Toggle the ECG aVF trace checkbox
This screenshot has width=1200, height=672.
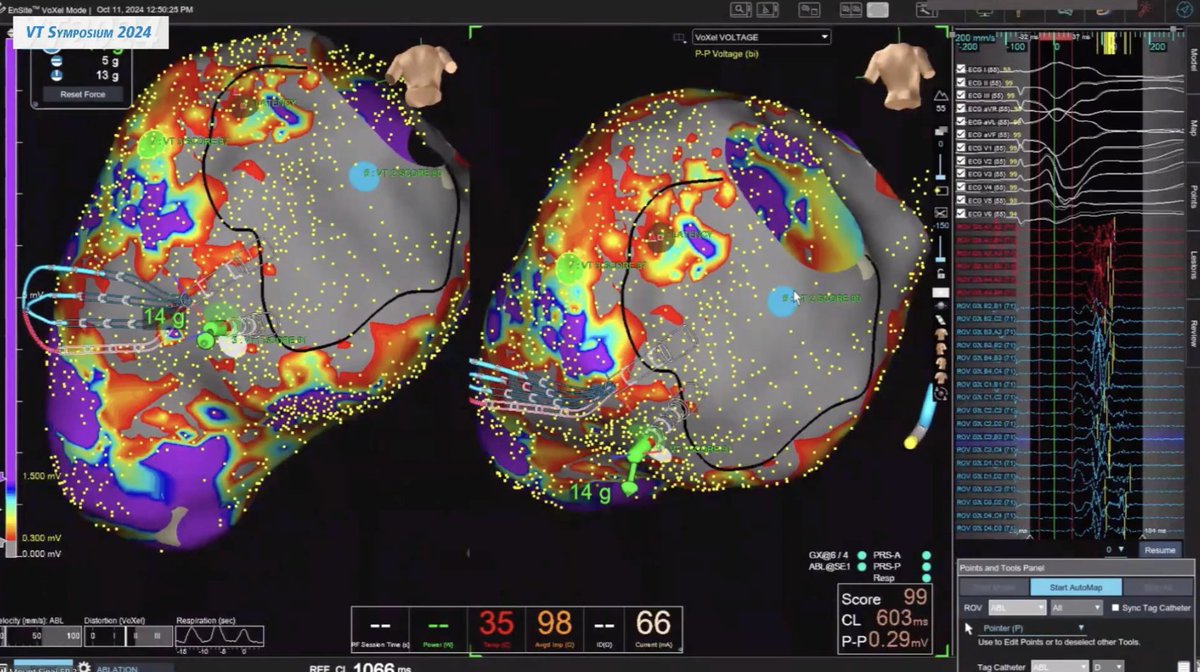pos(962,134)
